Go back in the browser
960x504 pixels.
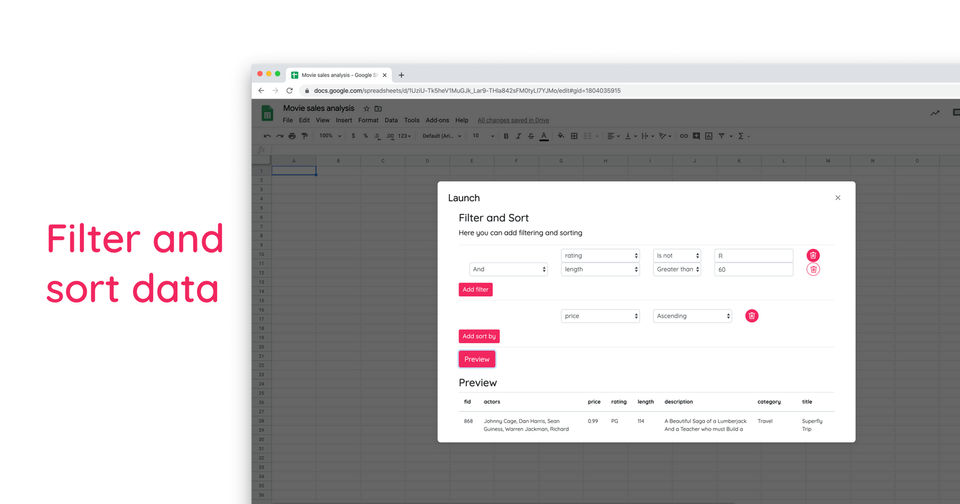pyautogui.click(x=261, y=91)
